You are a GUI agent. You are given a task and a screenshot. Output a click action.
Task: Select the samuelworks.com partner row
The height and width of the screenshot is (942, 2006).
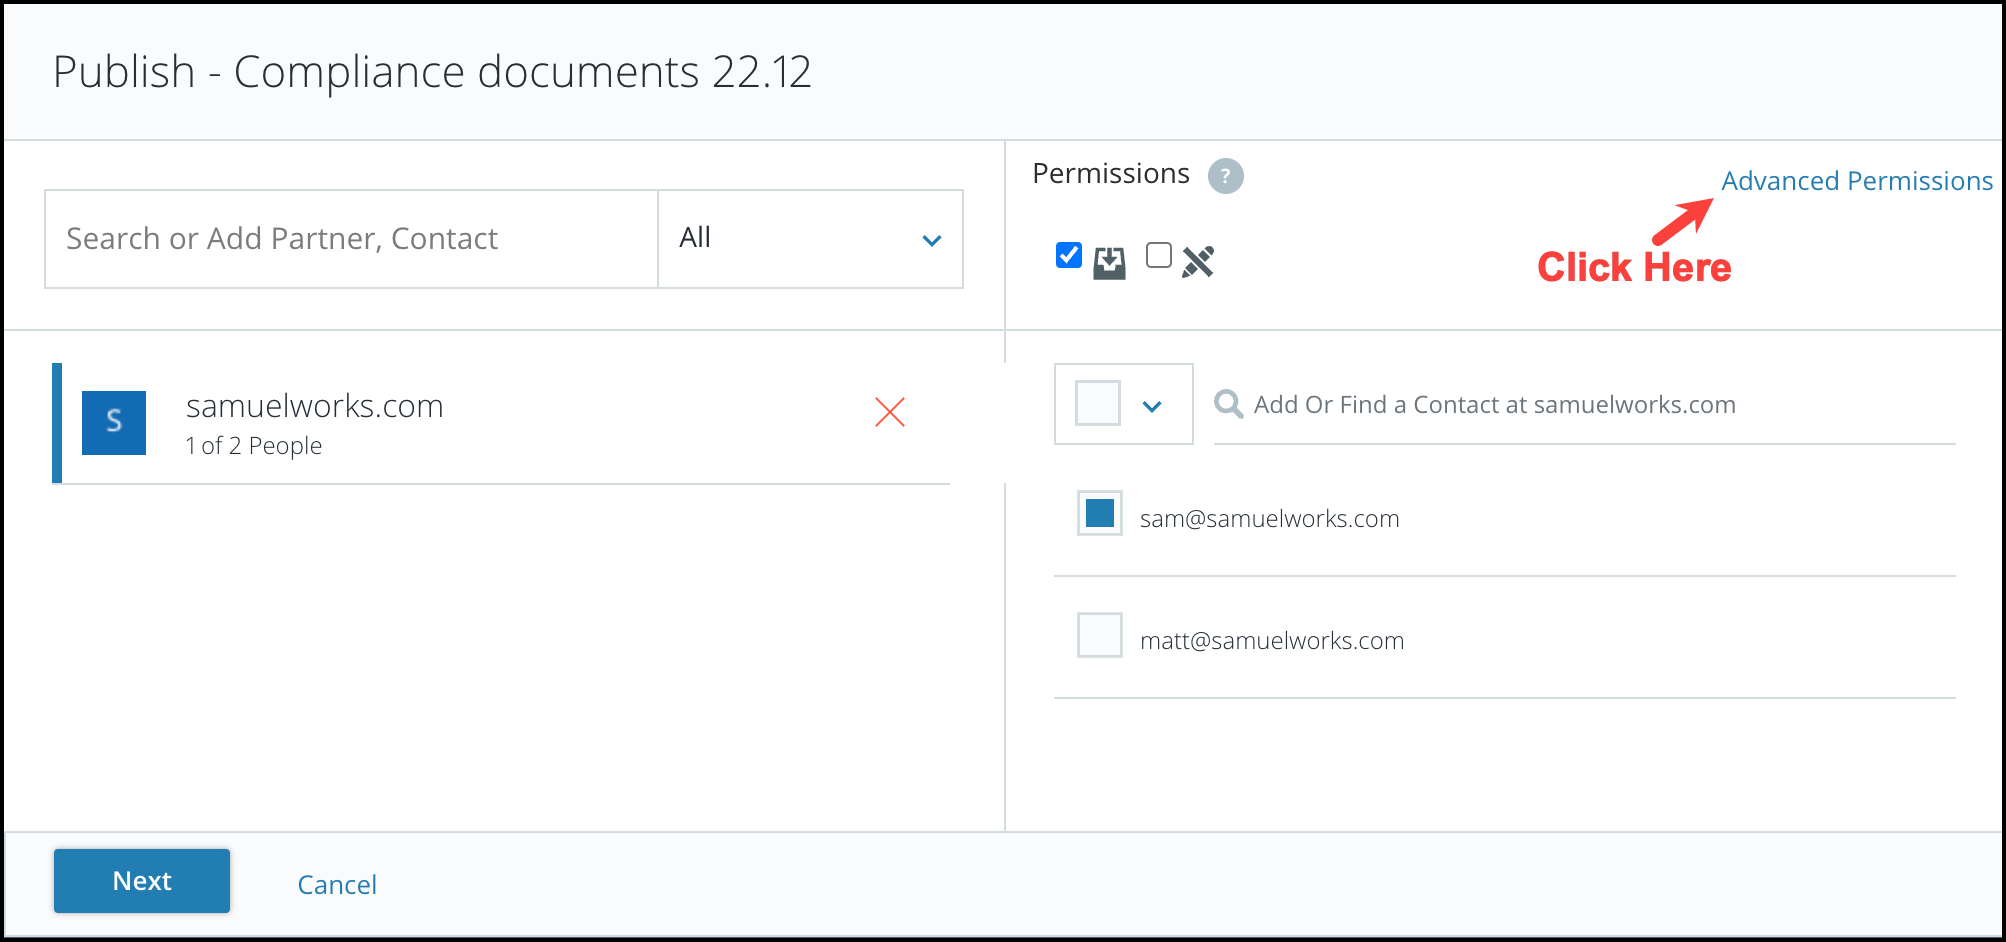tap(501, 423)
